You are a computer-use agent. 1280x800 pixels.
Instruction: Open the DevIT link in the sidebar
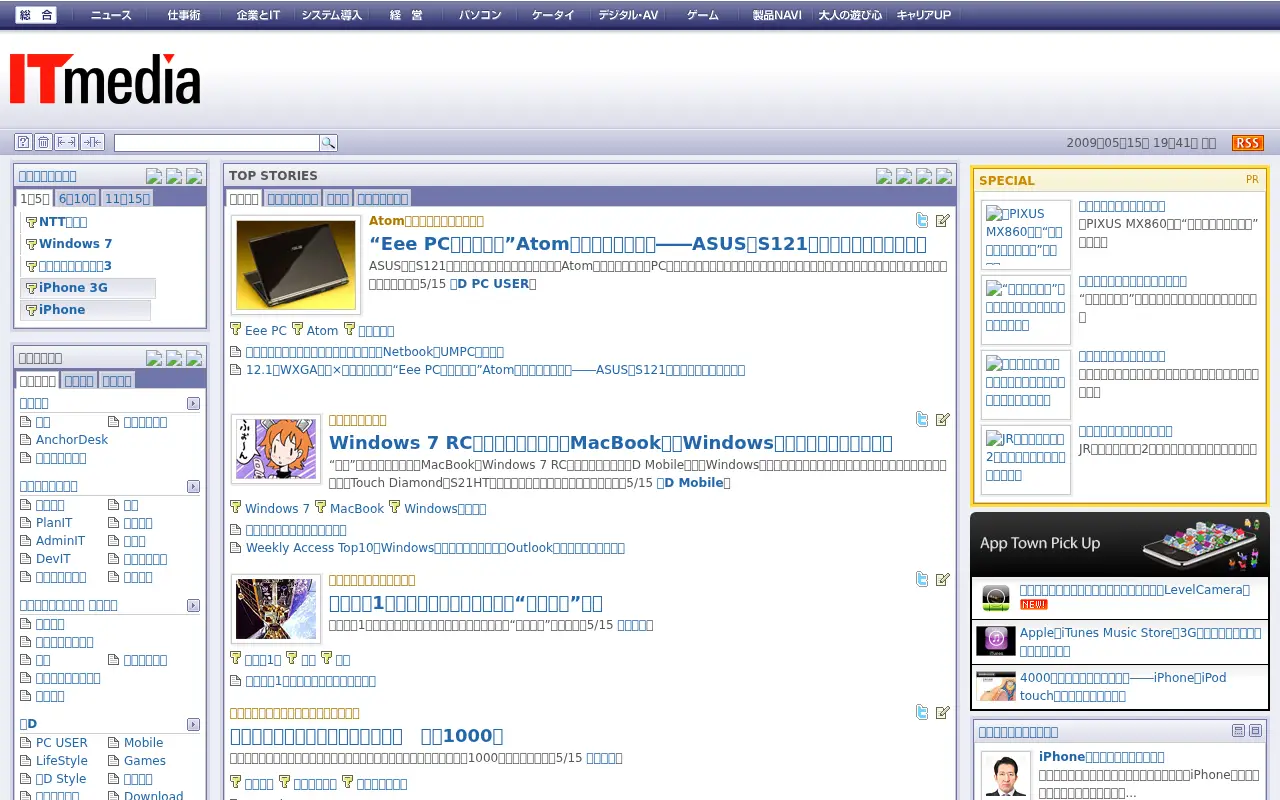(x=53, y=559)
